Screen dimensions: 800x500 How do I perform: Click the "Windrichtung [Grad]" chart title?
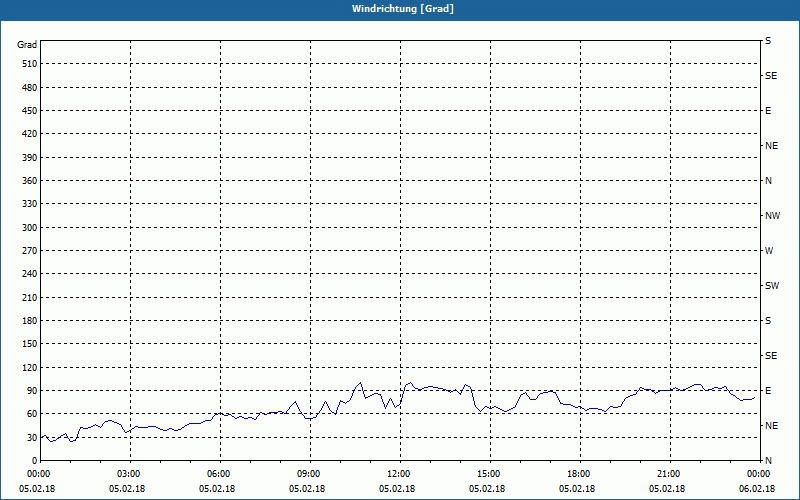coord(403,9)
